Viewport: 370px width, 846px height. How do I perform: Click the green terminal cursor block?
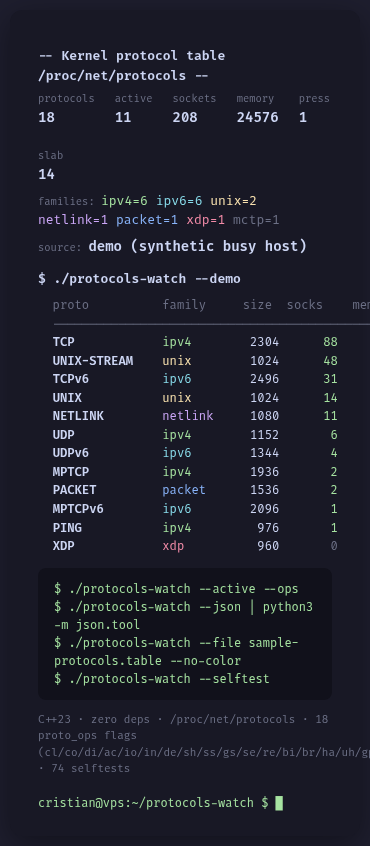click(x=279, y=803)
